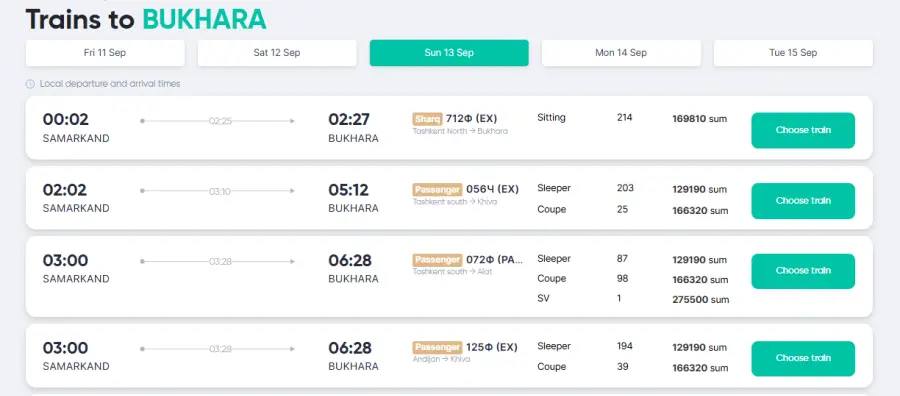900x396 pixels.
Task: Click the 05:12 arrival time
Action: pyautogui.click(x=348, y=190)
